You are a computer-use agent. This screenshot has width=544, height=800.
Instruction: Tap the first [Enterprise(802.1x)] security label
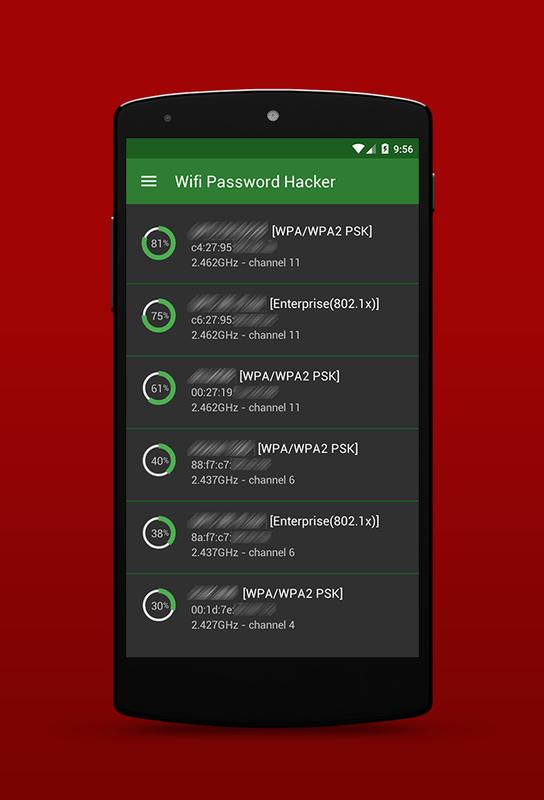coord(325,304)
